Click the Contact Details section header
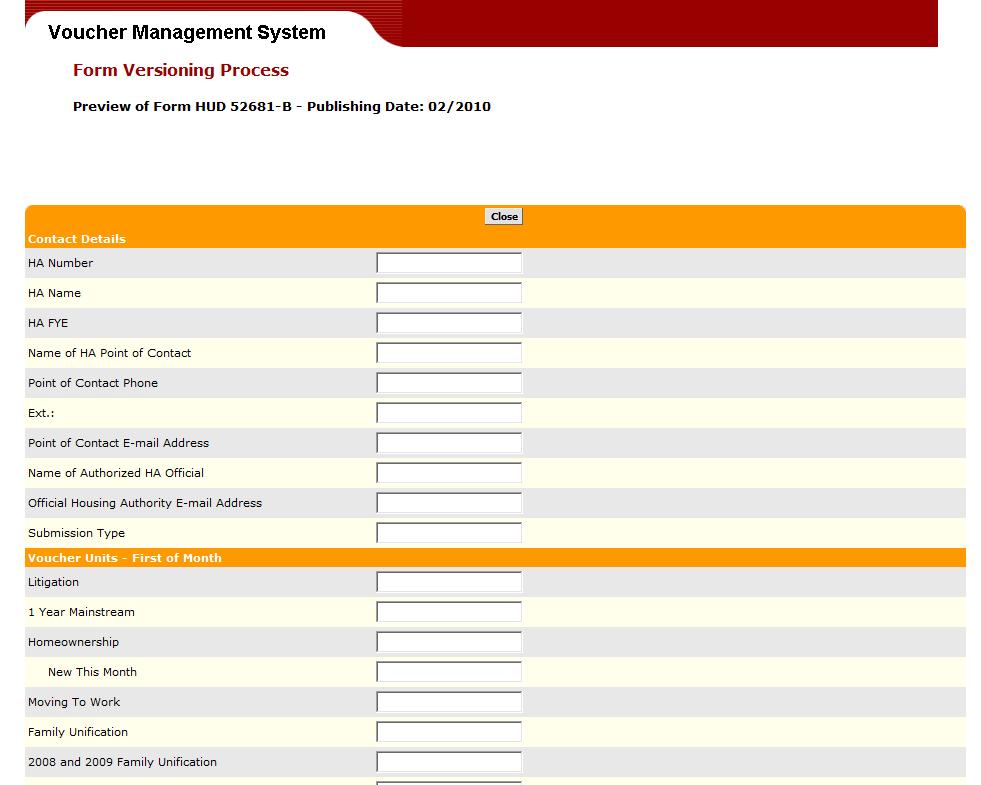Image resolution: width=981 pixels, height=785 pixels. (x=77, y=239)
